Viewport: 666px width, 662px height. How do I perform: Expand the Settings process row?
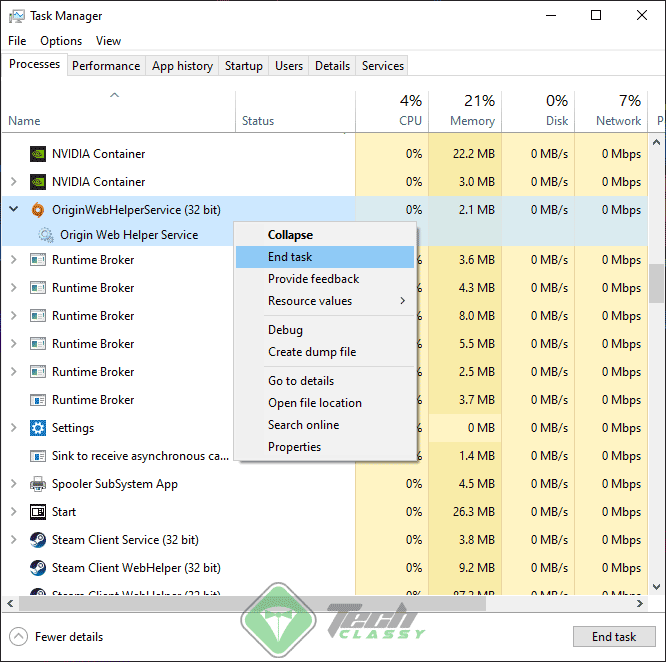click(14, 428)
